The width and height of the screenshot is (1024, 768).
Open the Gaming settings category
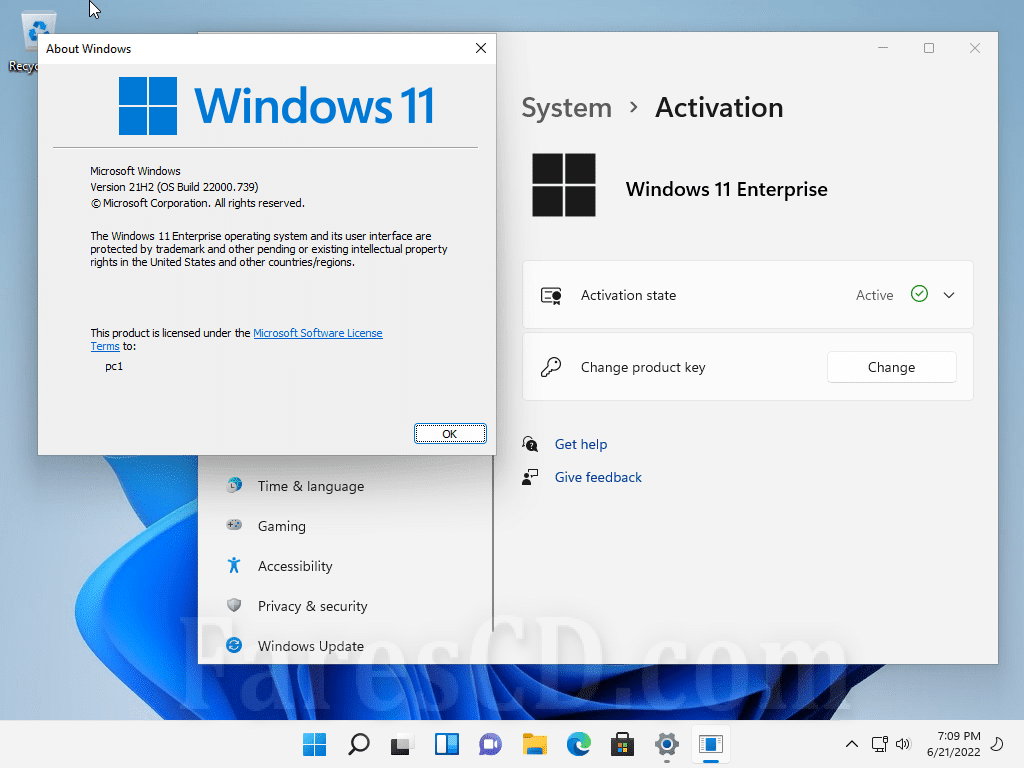point(281,526)
